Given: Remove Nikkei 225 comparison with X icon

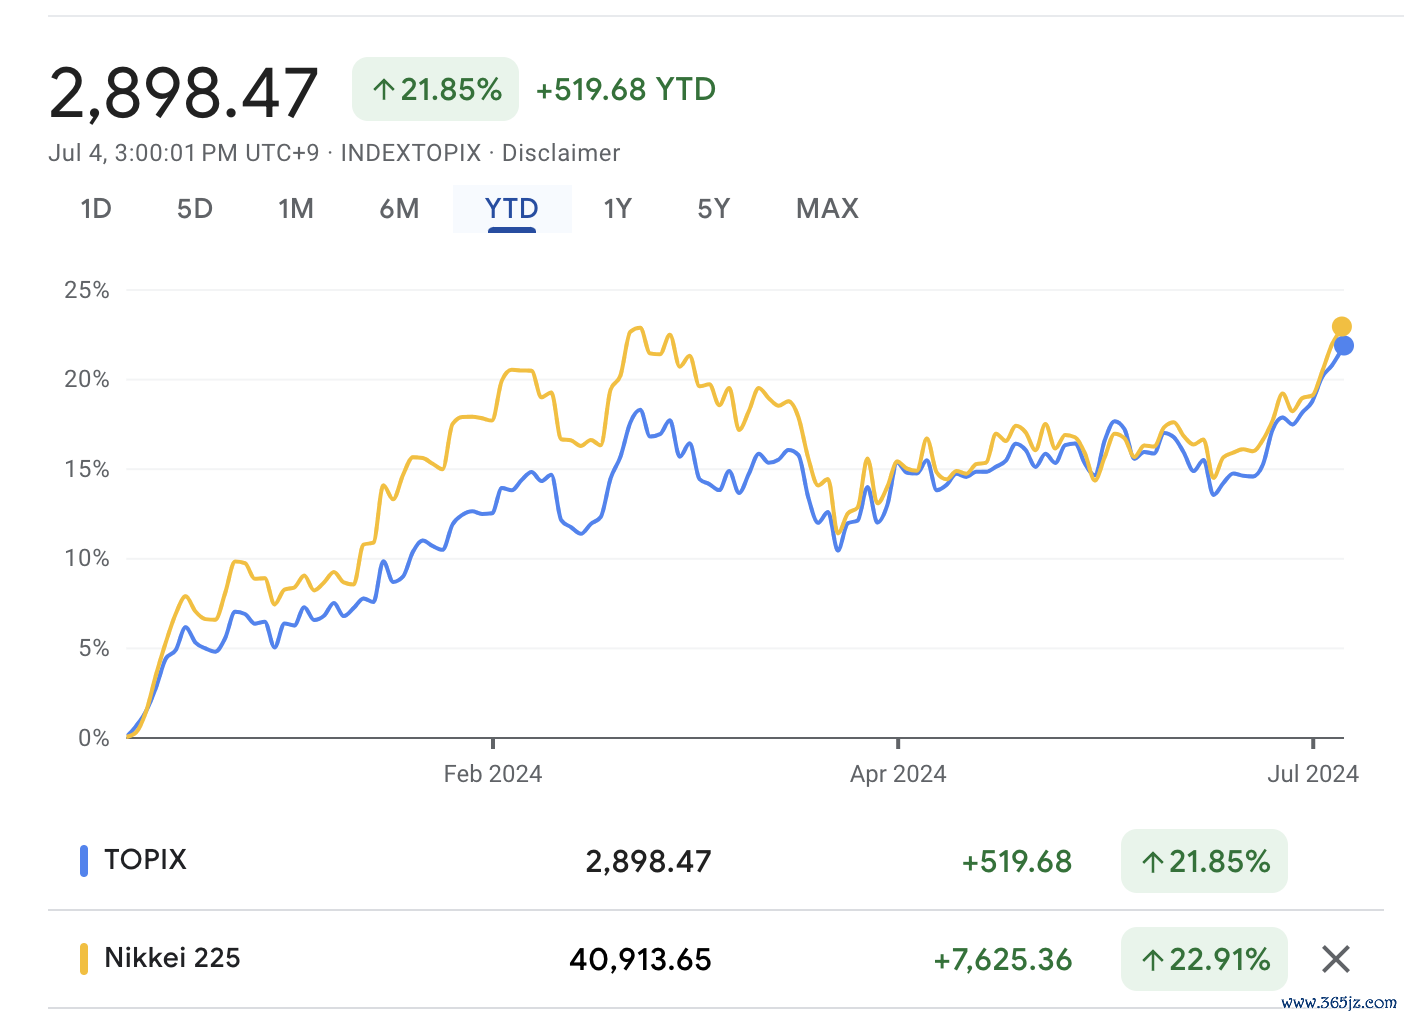Looking at the screenshot, I should click(1336, 959).
